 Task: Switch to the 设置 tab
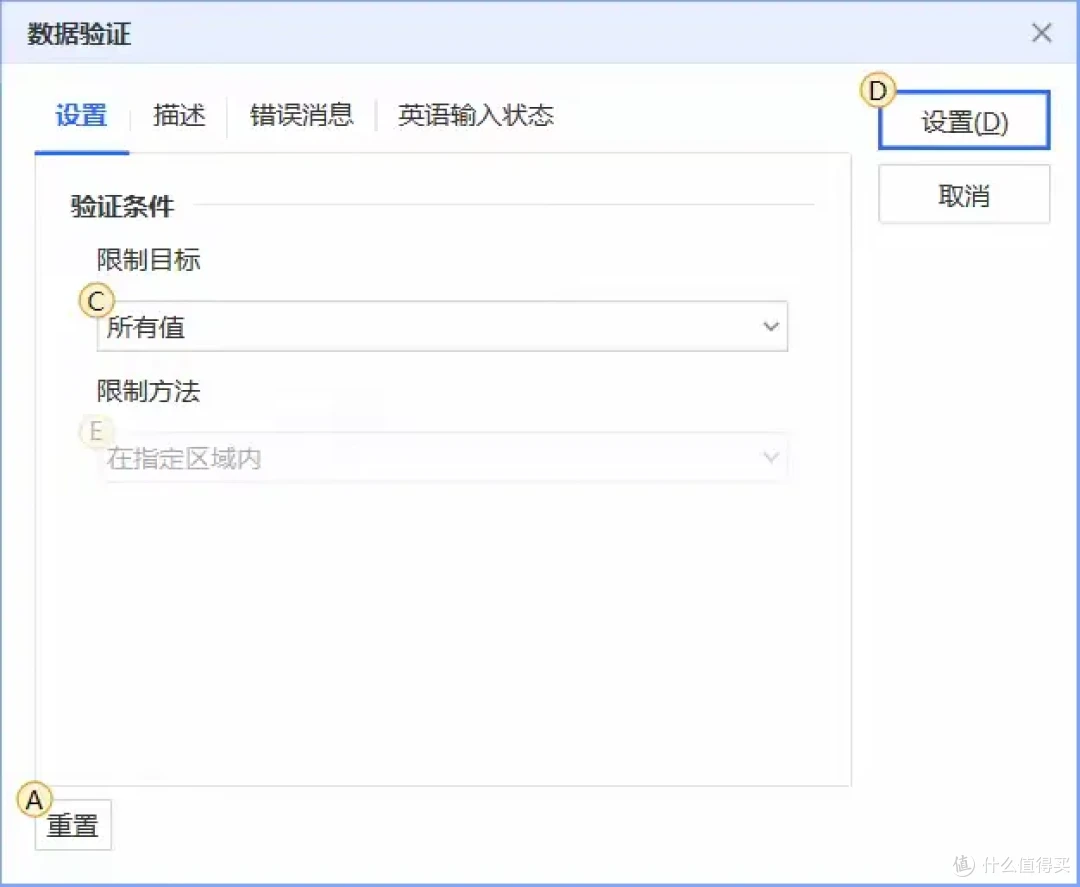pyautogui.click(x=81, y=115)
